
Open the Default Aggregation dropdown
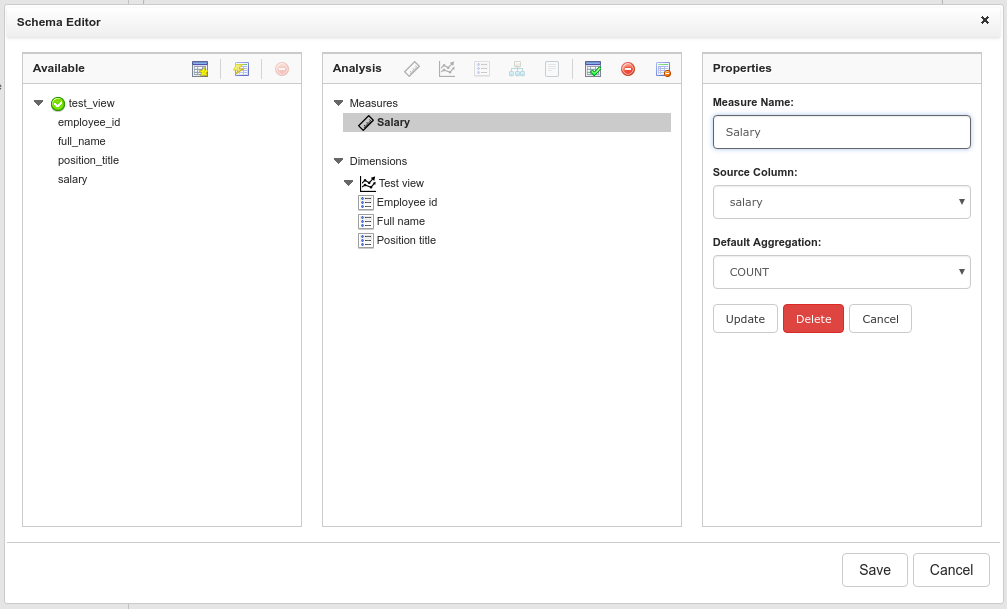[841, 272]
